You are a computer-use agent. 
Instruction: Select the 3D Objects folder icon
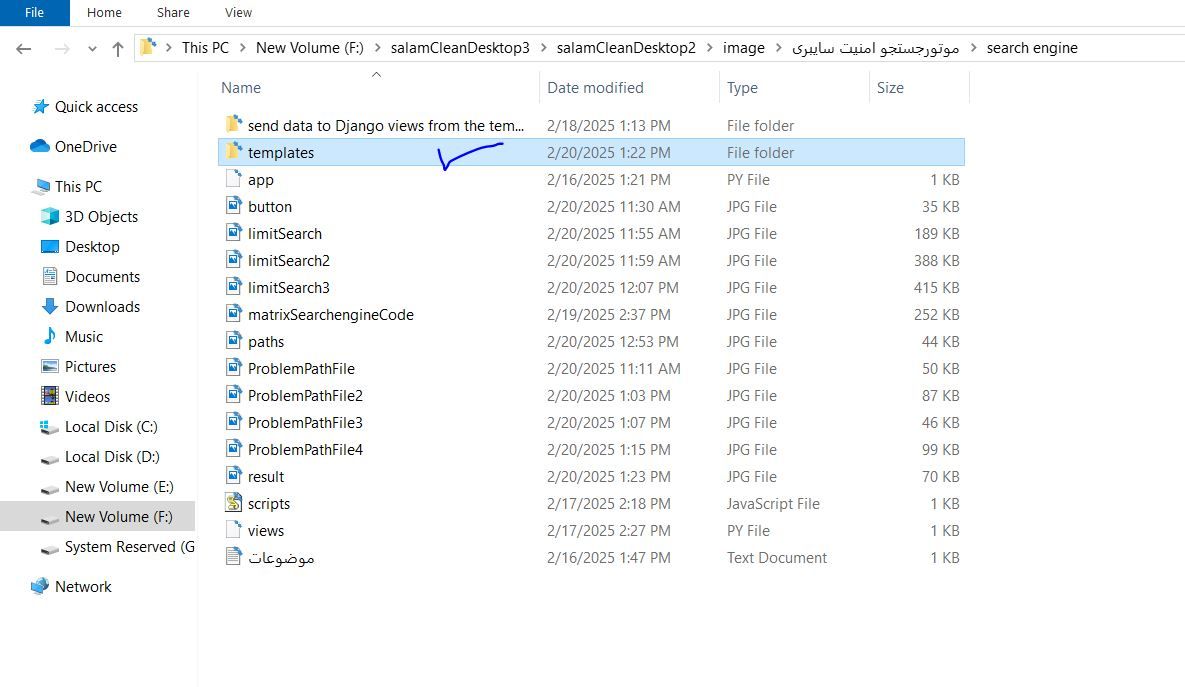tap(50, 217)
